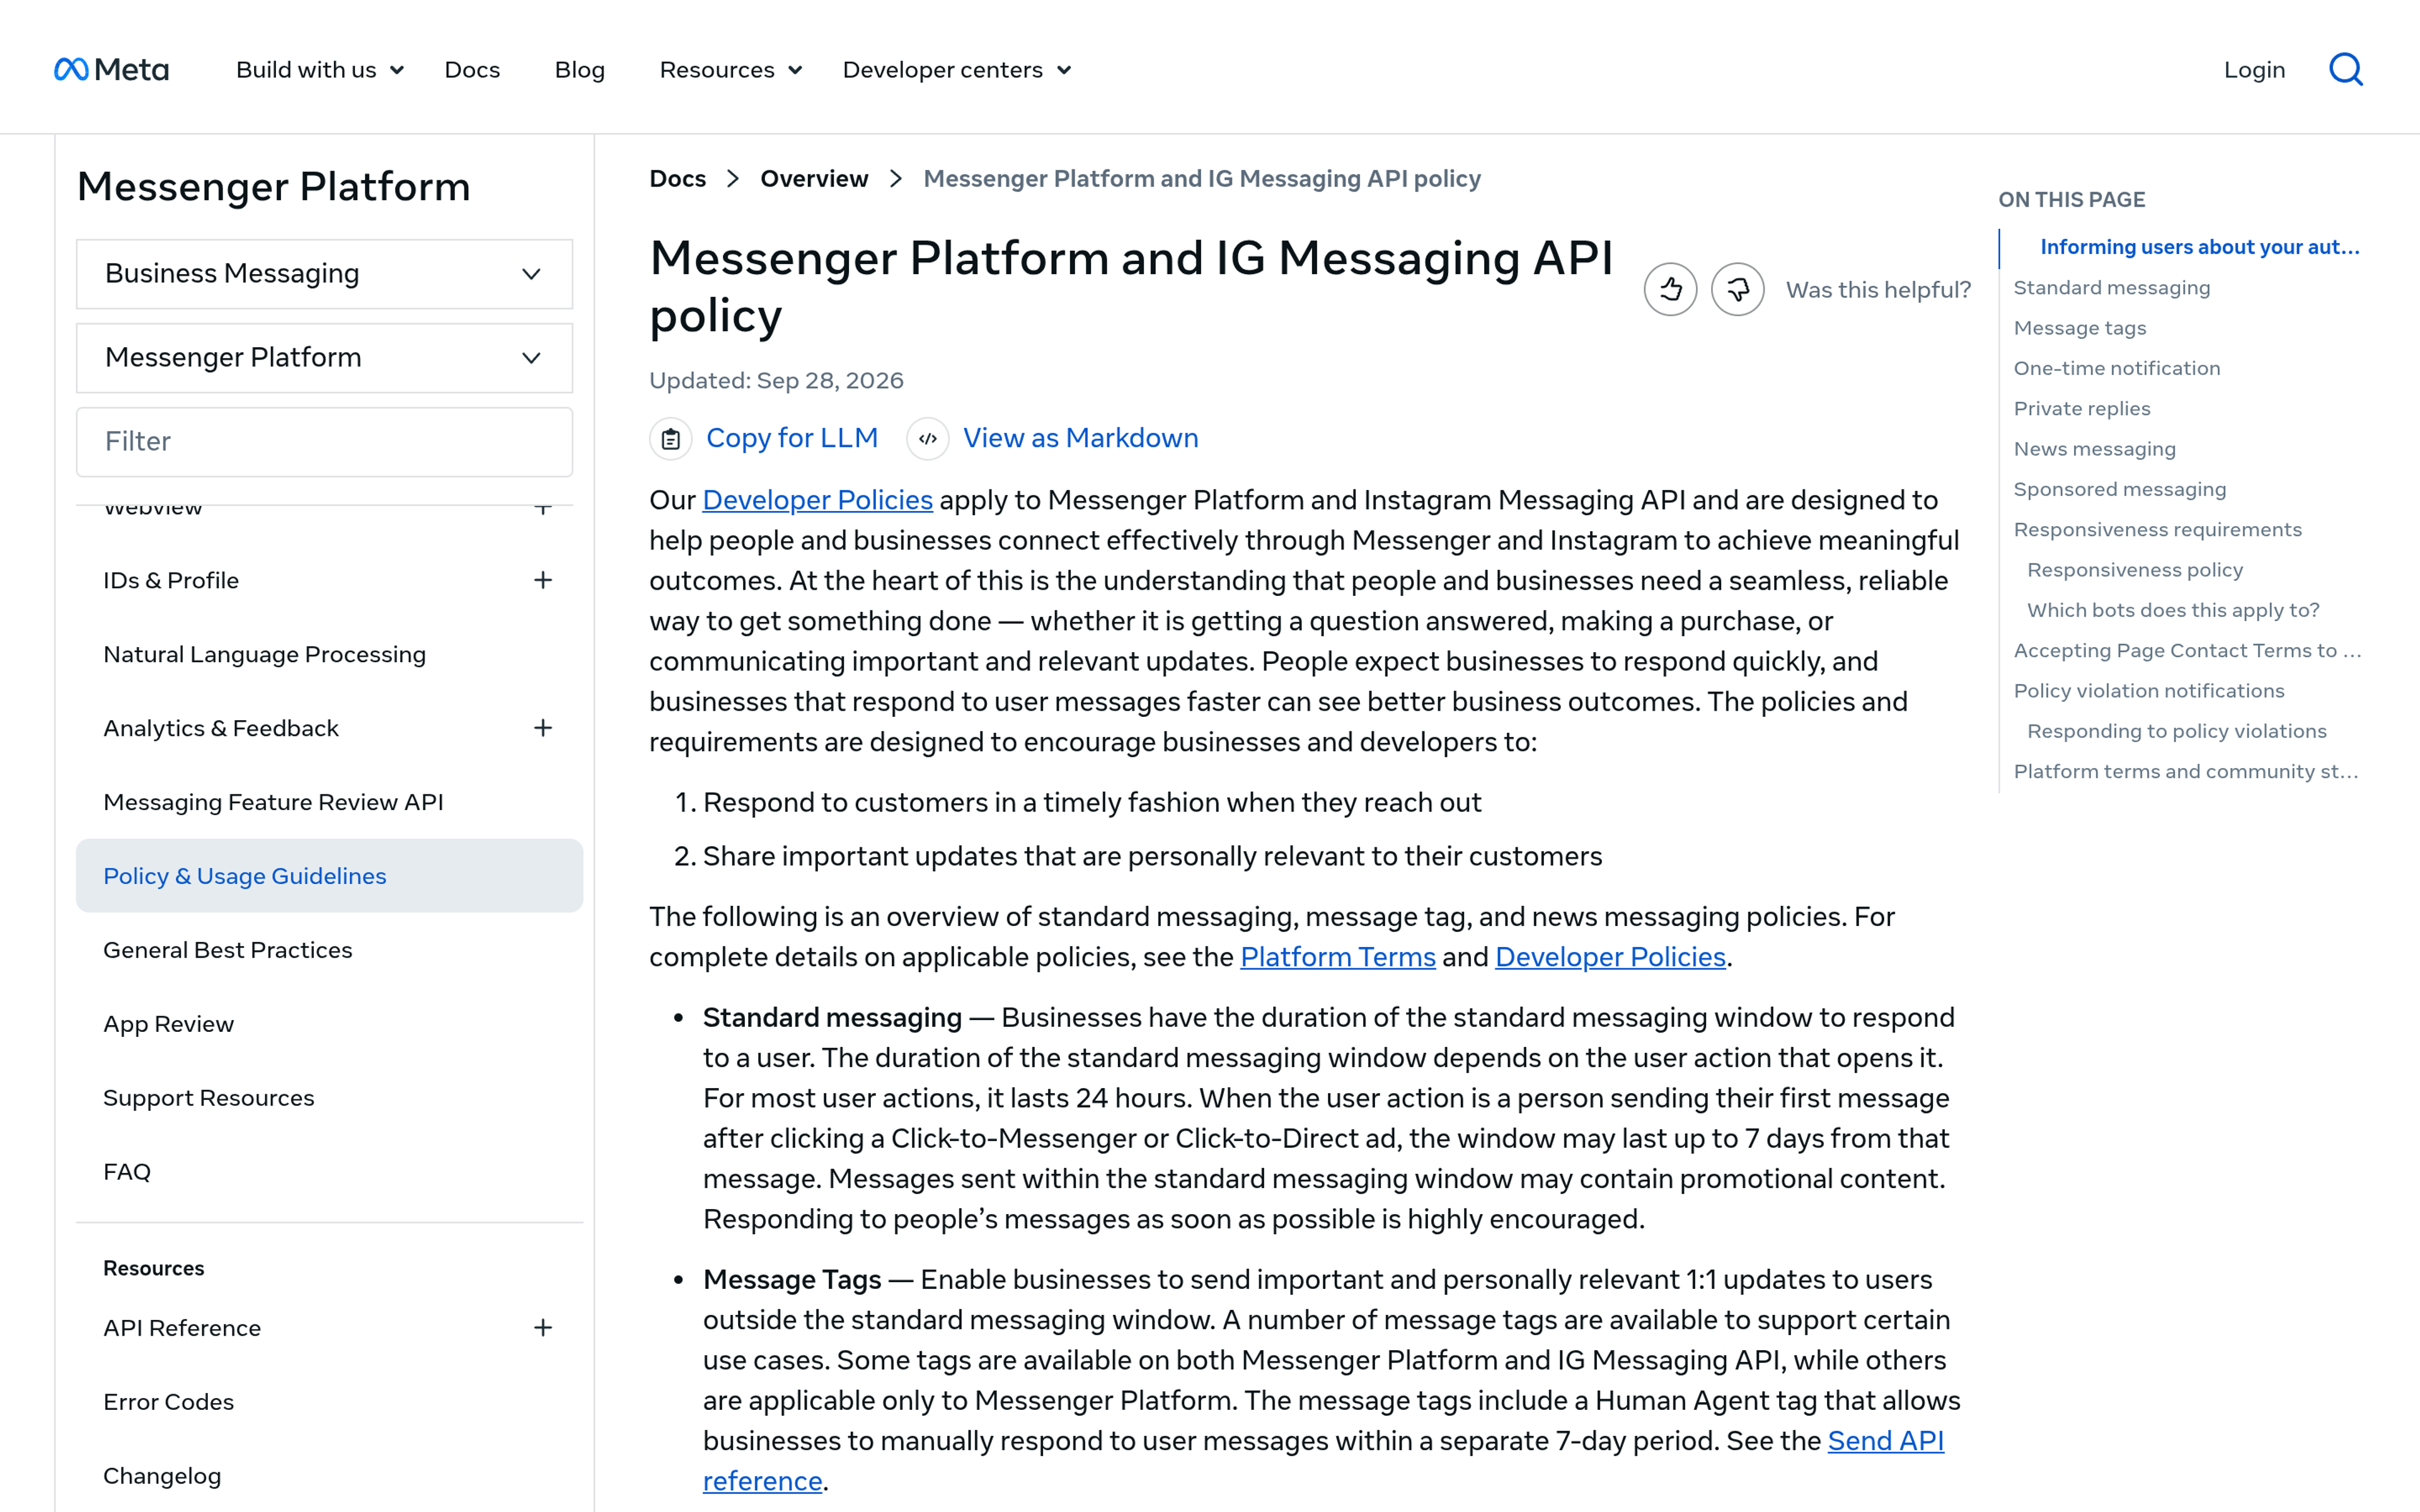Image resolution: width=2420 pixels, height=1512 pixels.
Task: Select Error Codes in the sidebar
Action: pyautogui.click(x=169, y=1402)
